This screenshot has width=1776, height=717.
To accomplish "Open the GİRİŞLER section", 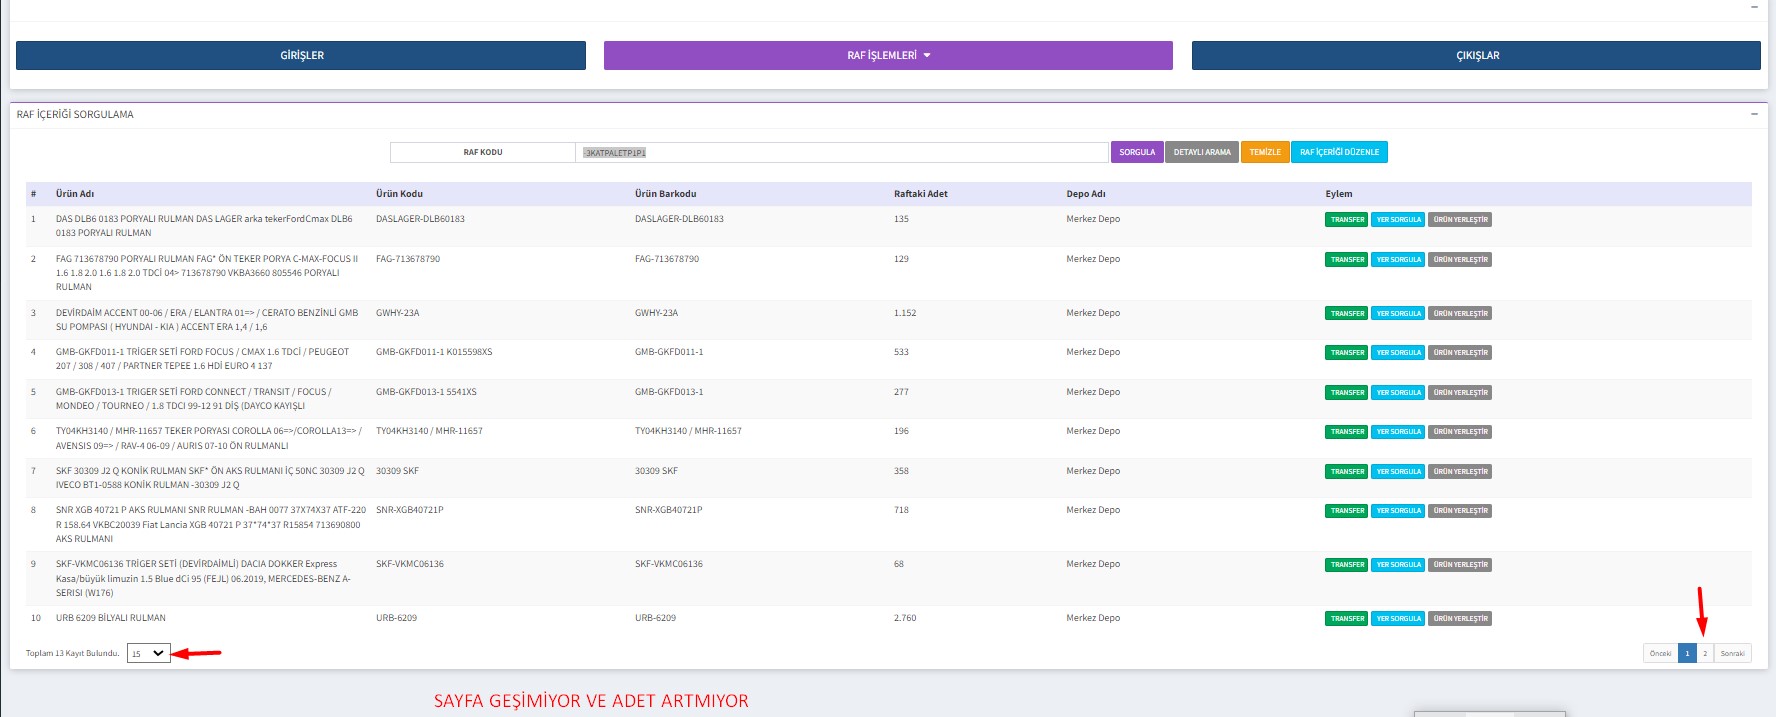I will (301, 56).
